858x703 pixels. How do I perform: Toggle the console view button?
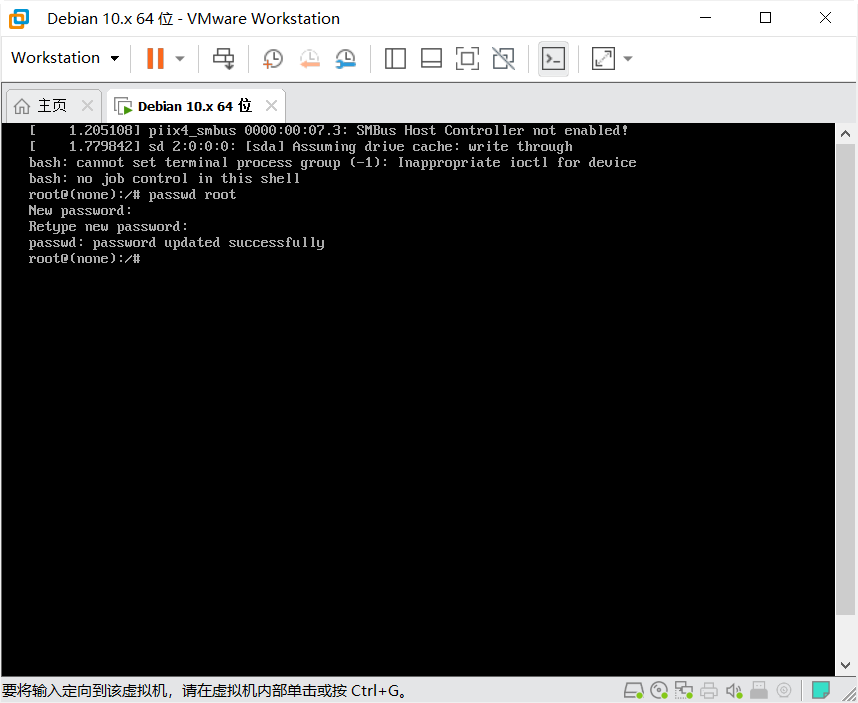tap(553, 59)
